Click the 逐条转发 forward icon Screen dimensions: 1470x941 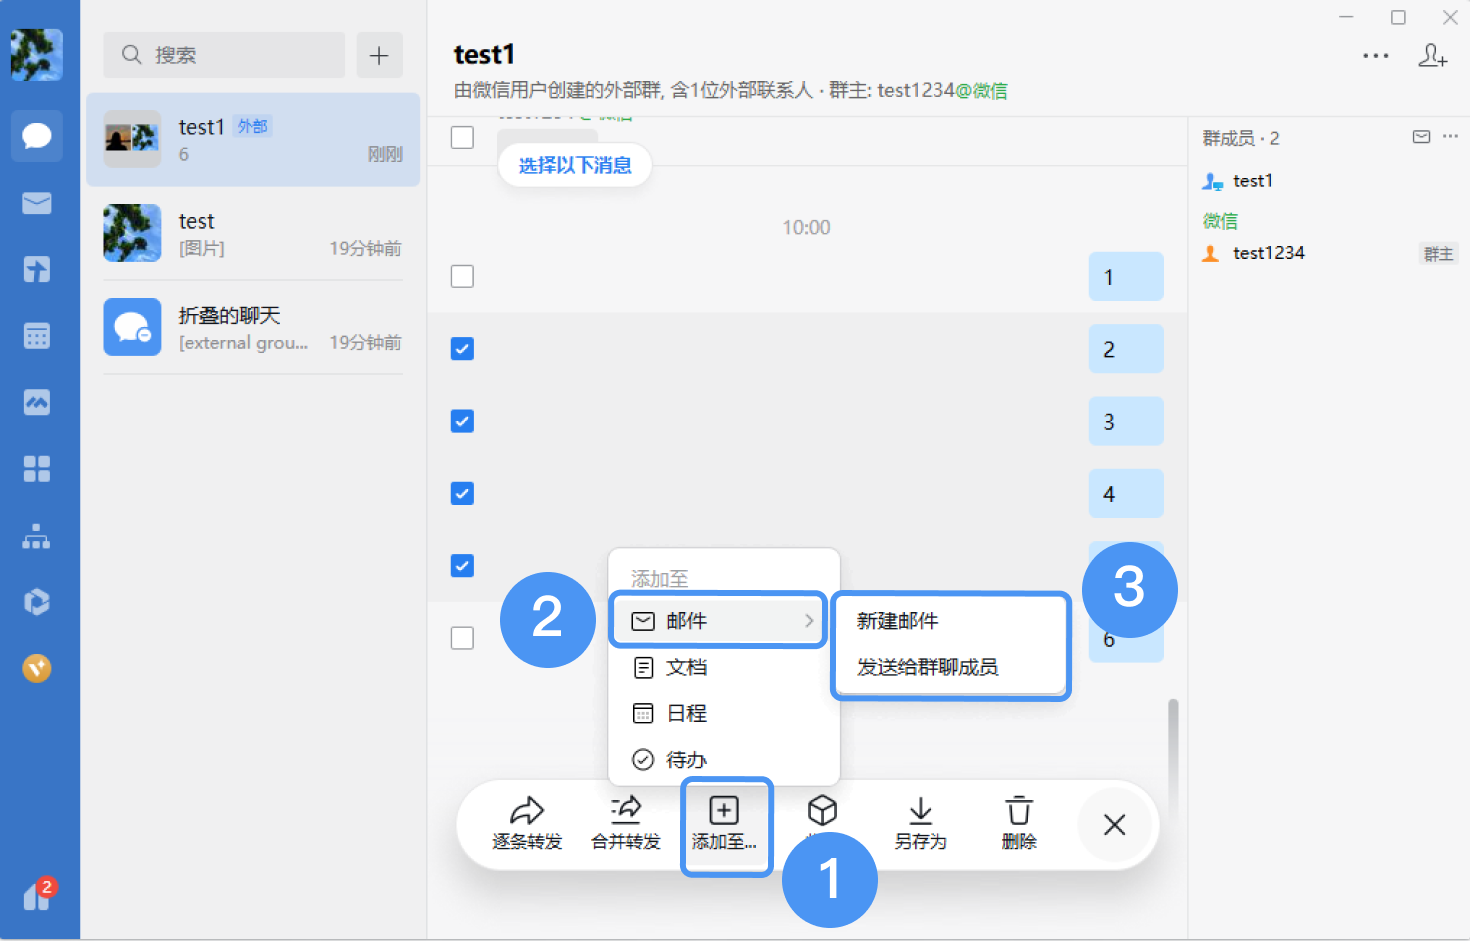coord(527,823)
